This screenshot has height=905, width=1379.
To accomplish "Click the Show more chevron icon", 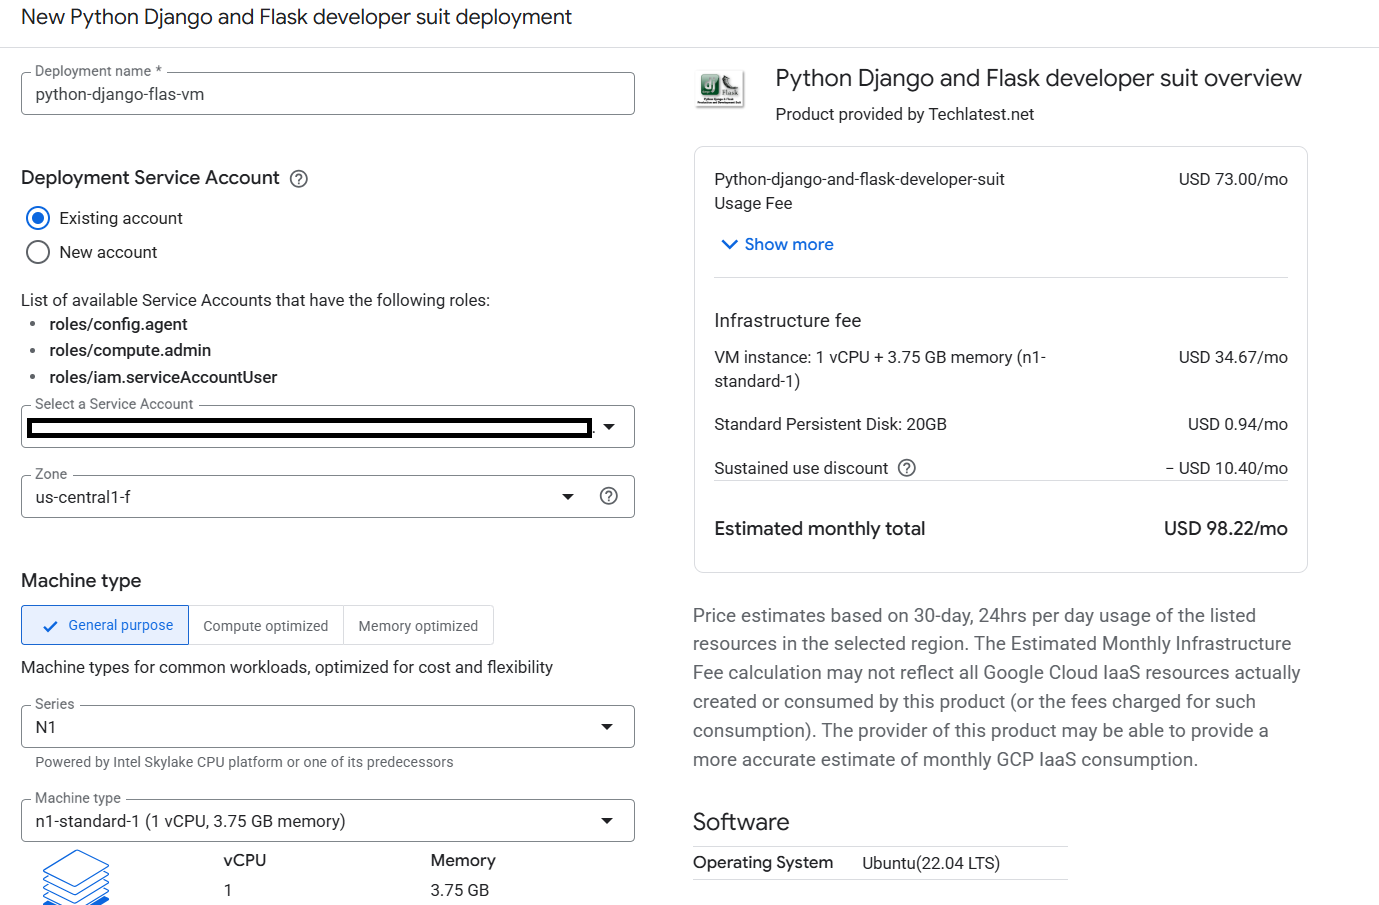I will tap(729, 244).
